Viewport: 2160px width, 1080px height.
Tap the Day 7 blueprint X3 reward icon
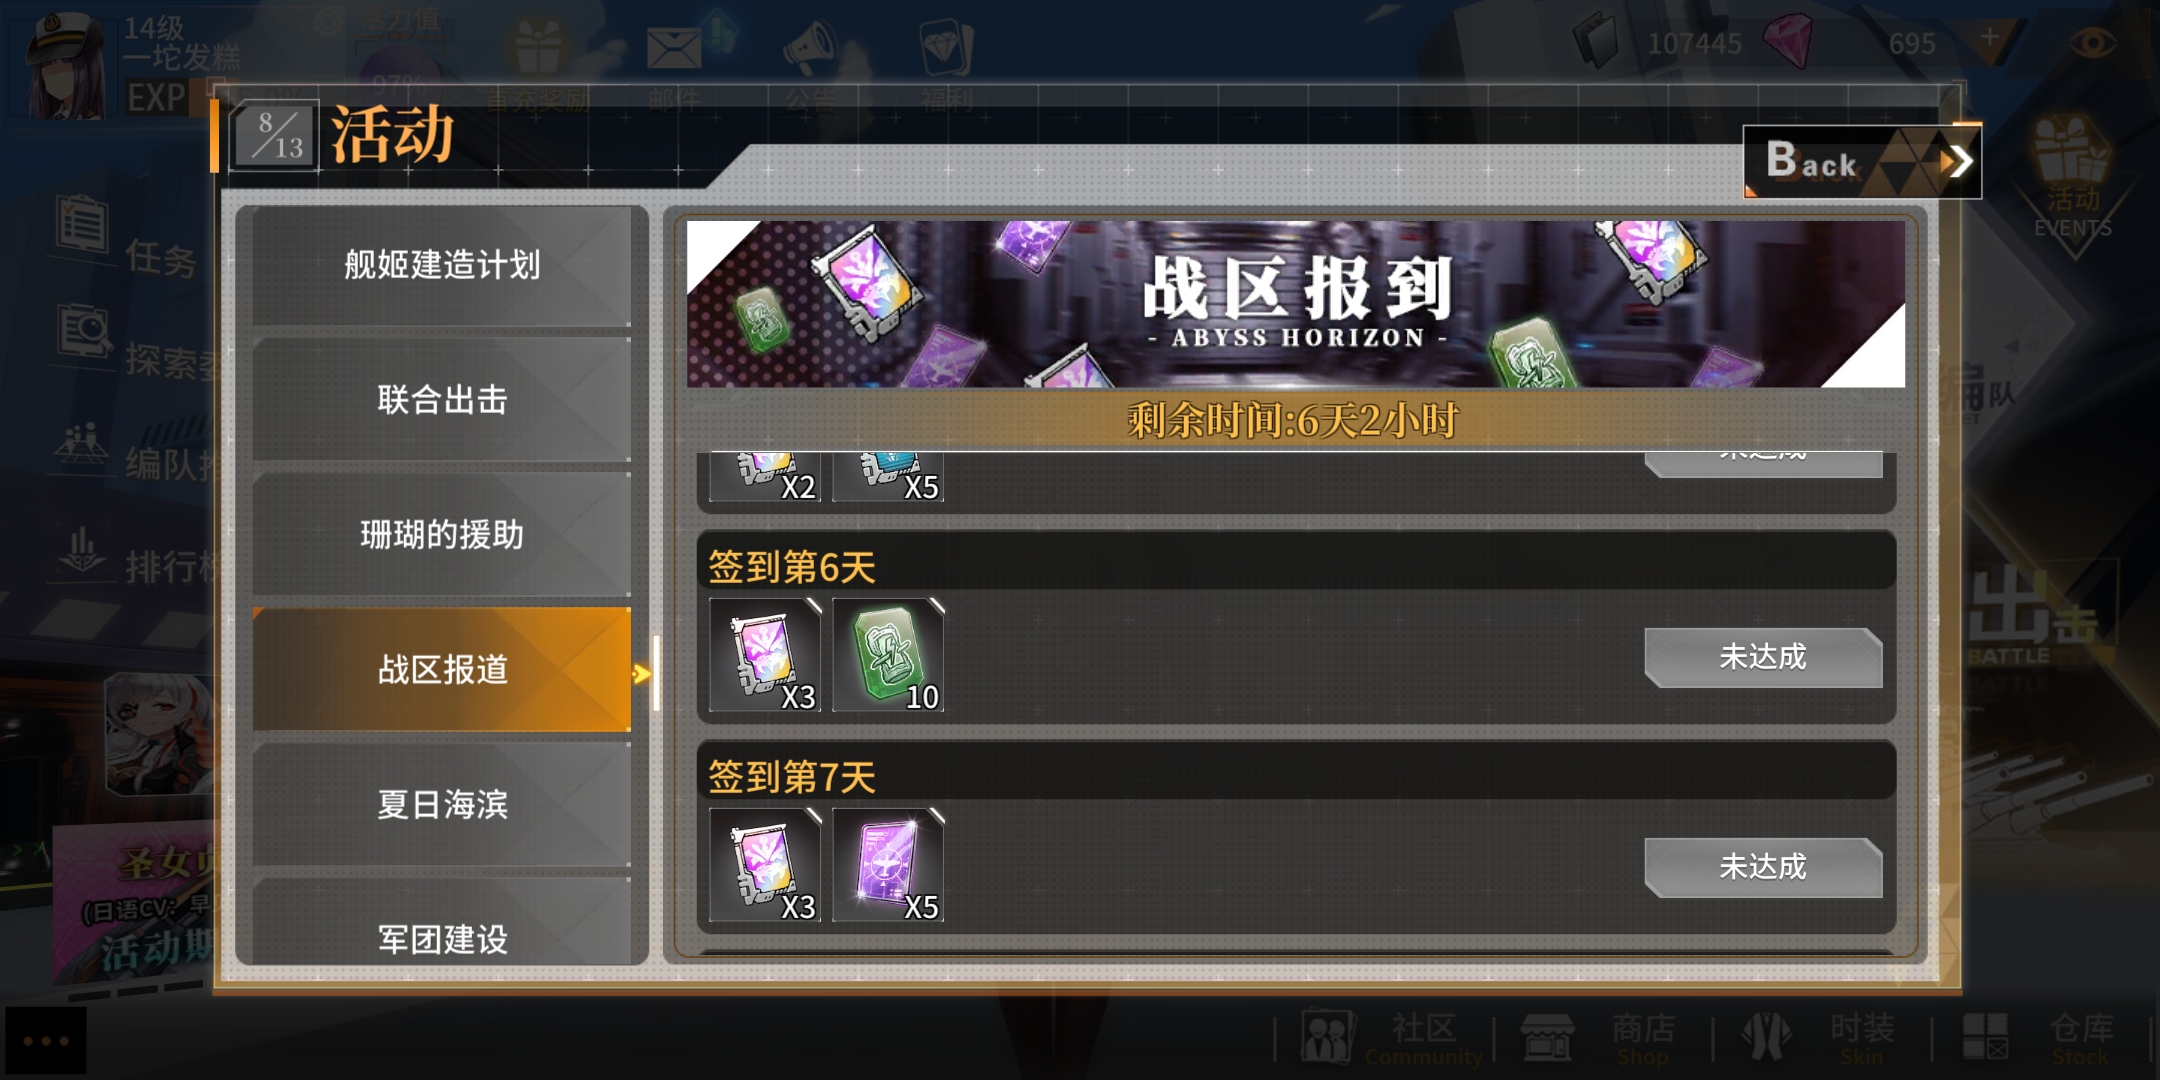(765, 865)
